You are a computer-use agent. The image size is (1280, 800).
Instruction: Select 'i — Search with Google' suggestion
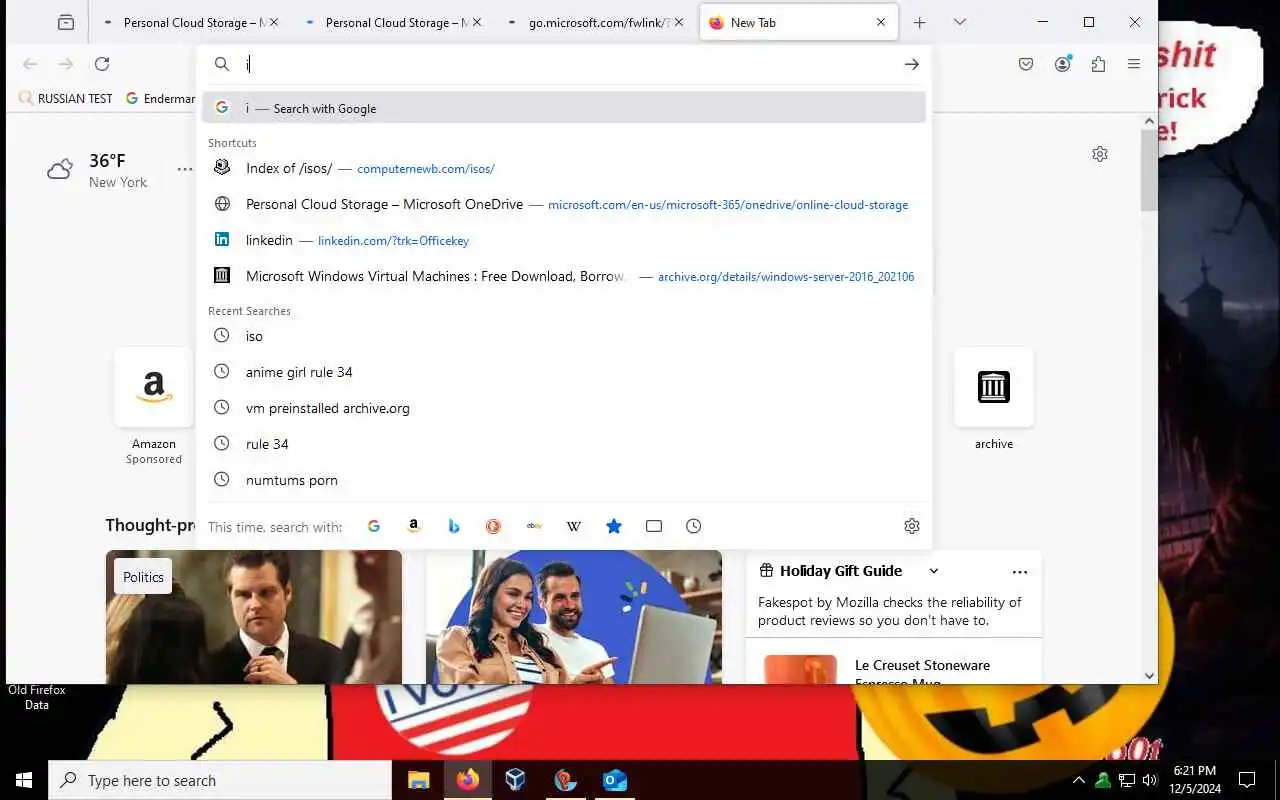564,108
